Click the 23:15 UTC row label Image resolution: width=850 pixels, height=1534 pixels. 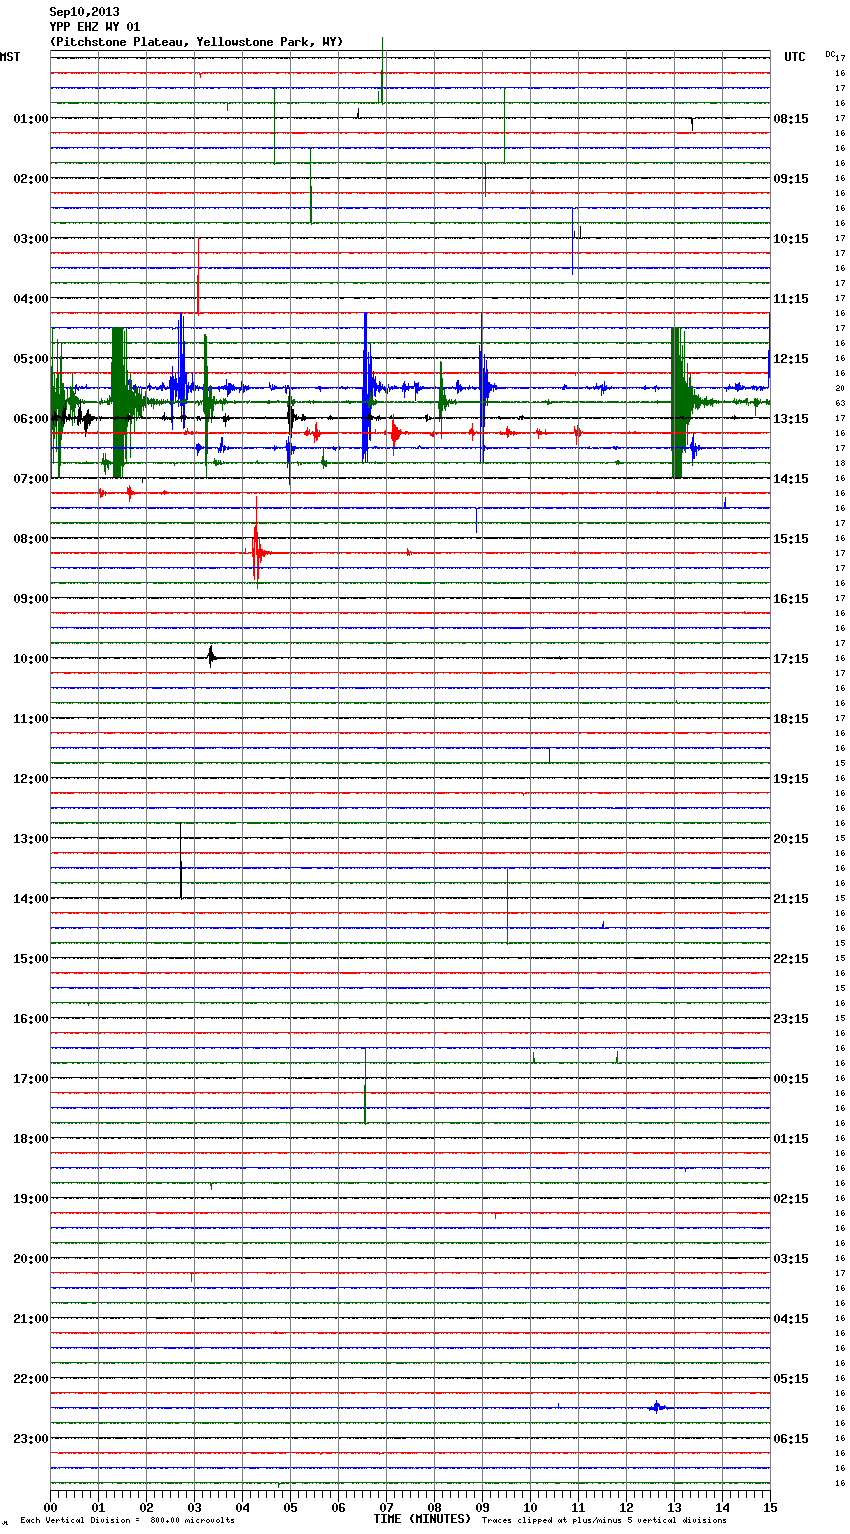point(791,1018)
